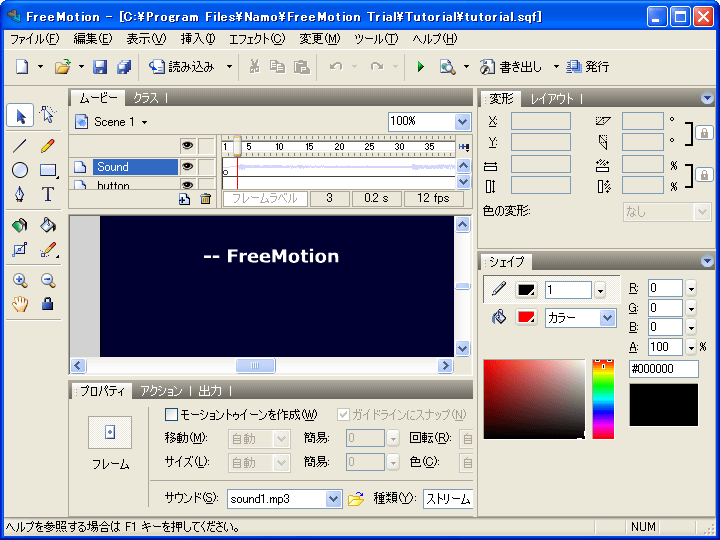This screenshot has height=540, width=720.
Task: Play the movie with green arrow
Action: 420,67
